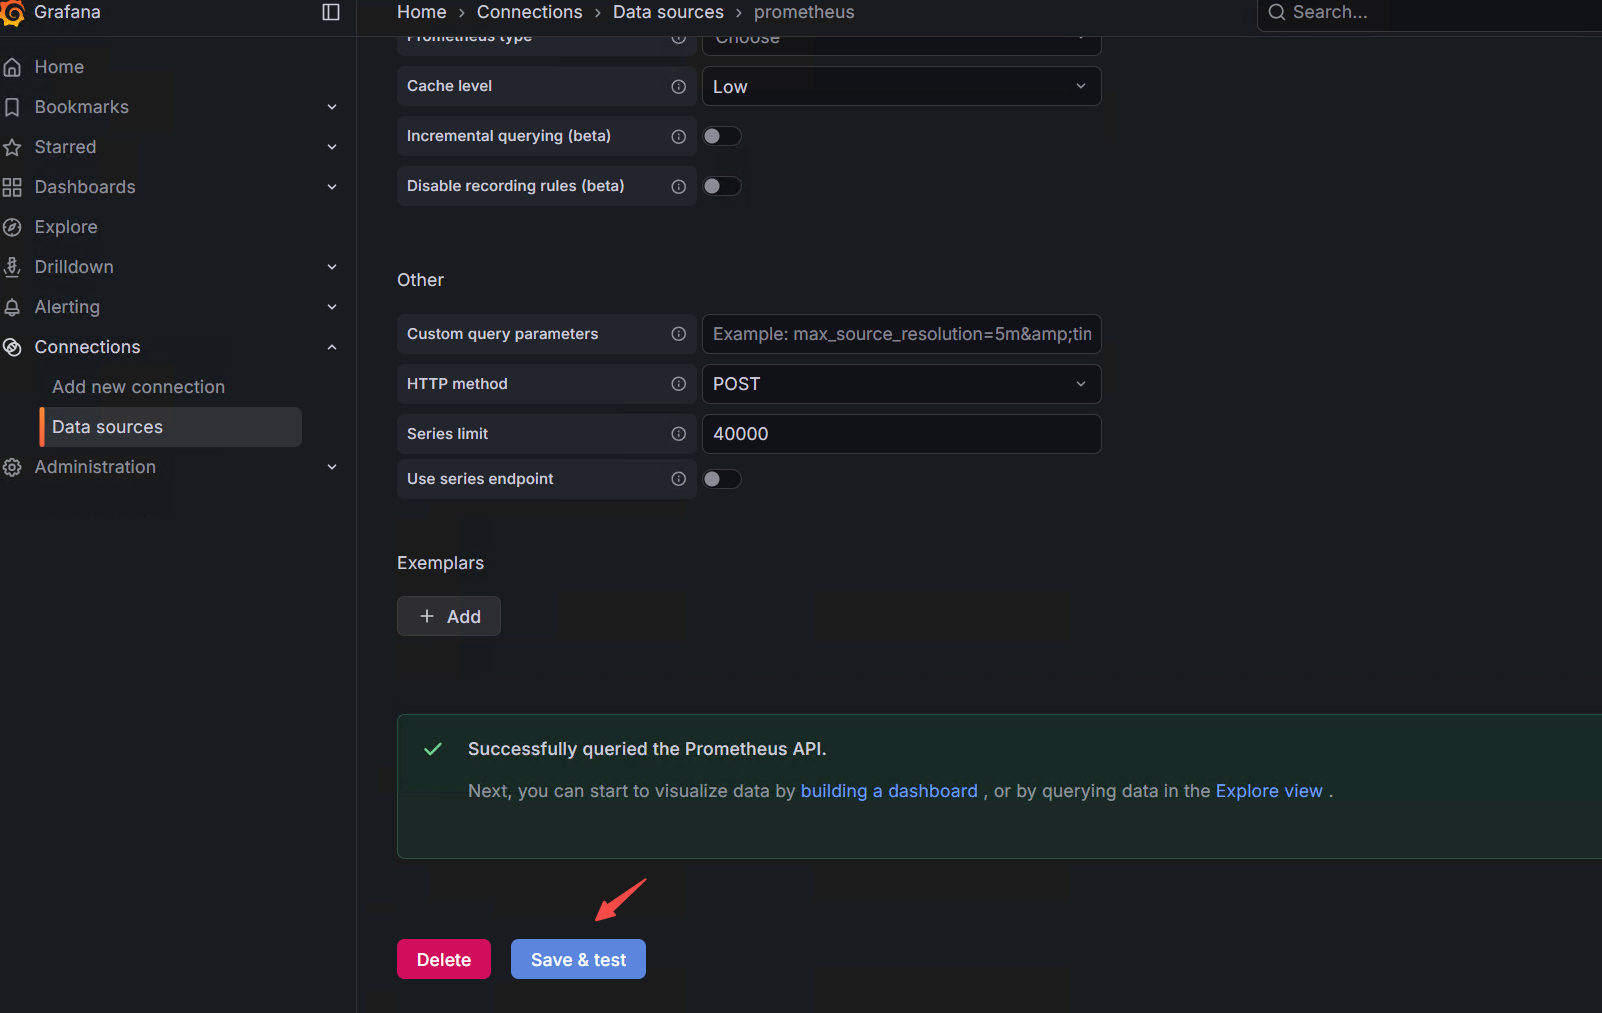Show info tooltip for Cache level
1602x1013 pixels.
[x=679, y=86]
